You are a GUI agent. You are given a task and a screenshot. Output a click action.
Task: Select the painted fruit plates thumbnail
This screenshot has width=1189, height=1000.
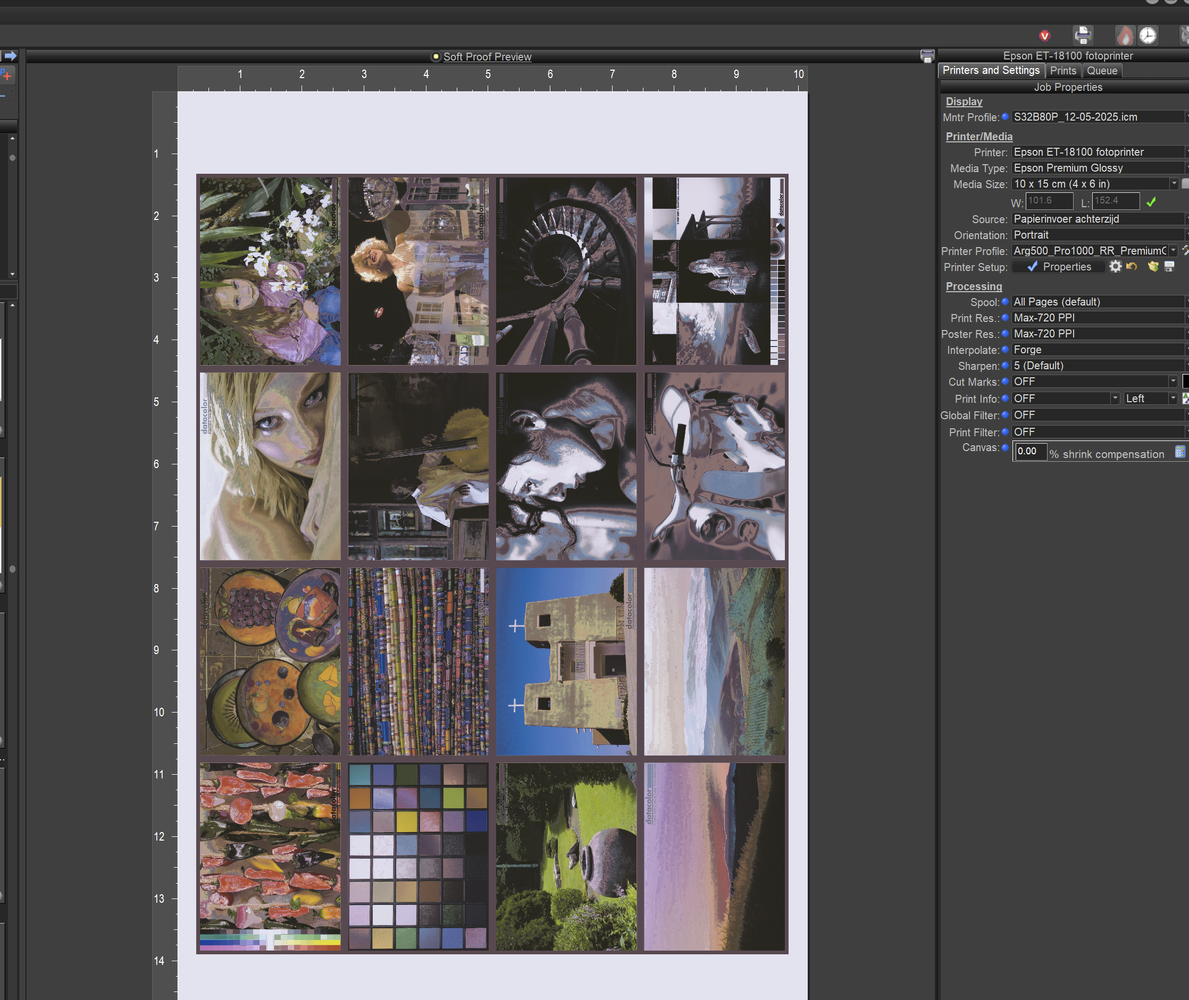[x=270, y=661]
